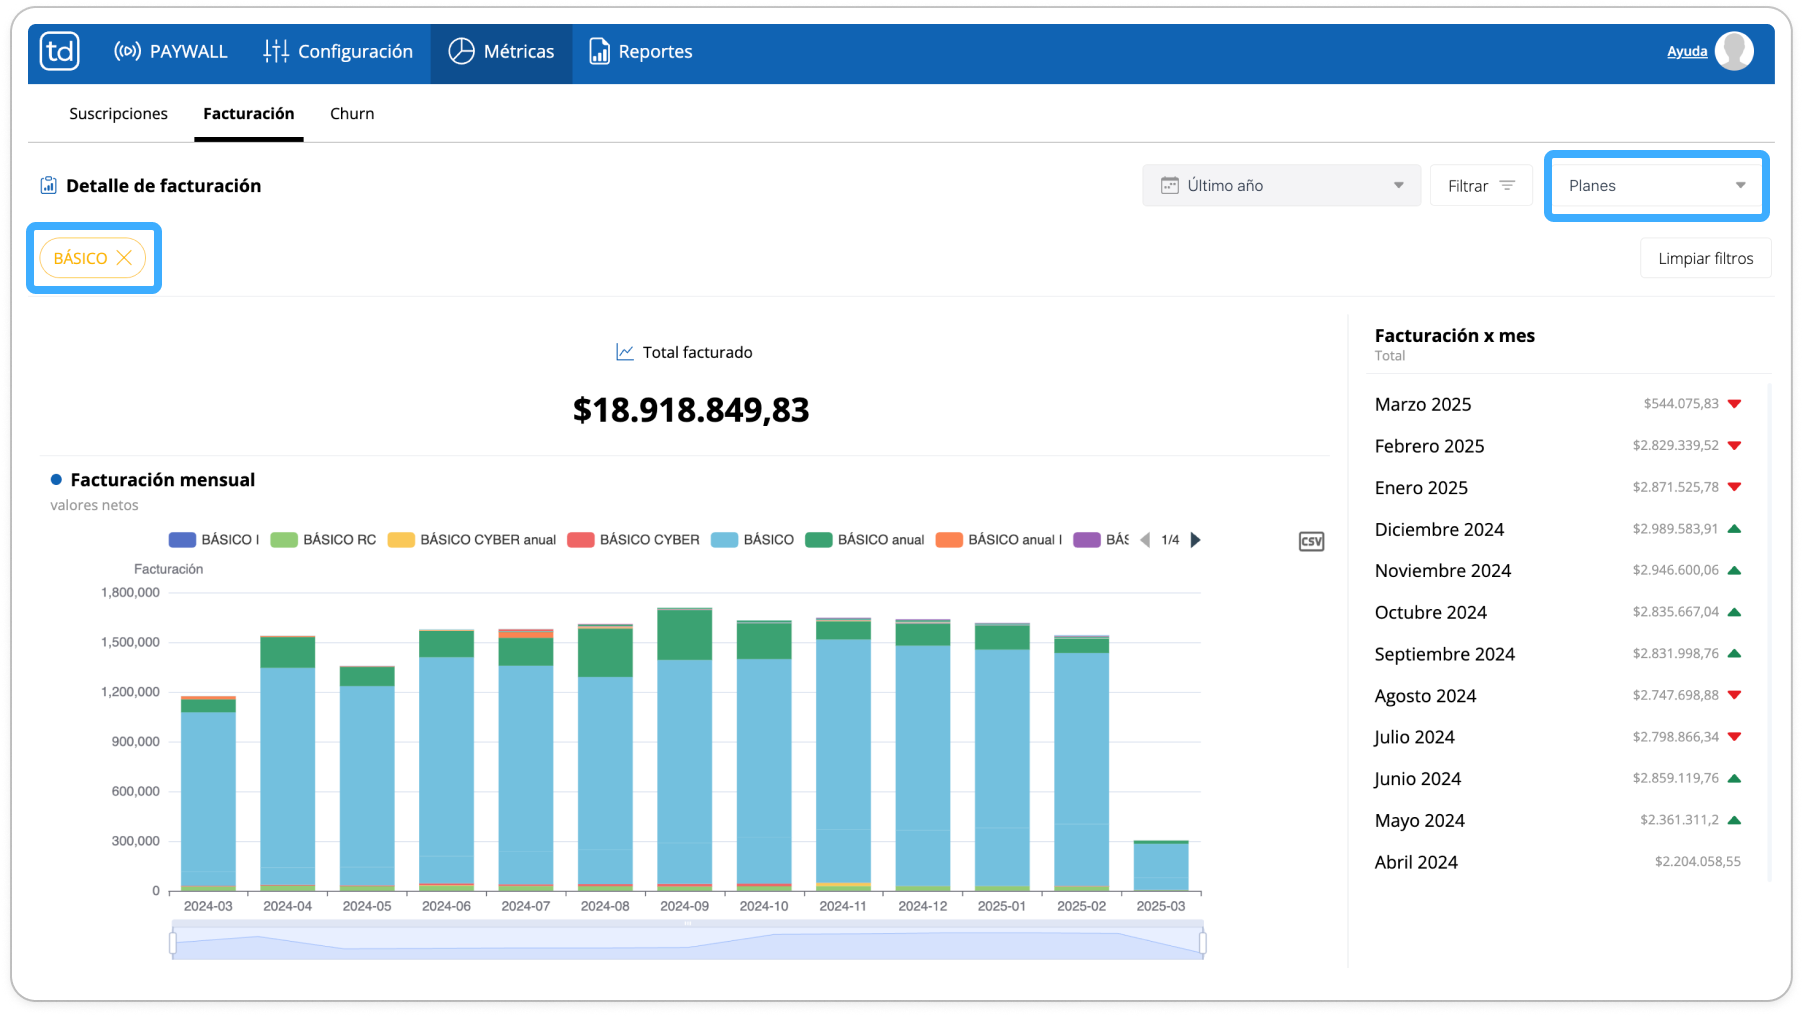Open the Reportes menu
This screenshot has height=1016, width=1803.
coord(641,52)
